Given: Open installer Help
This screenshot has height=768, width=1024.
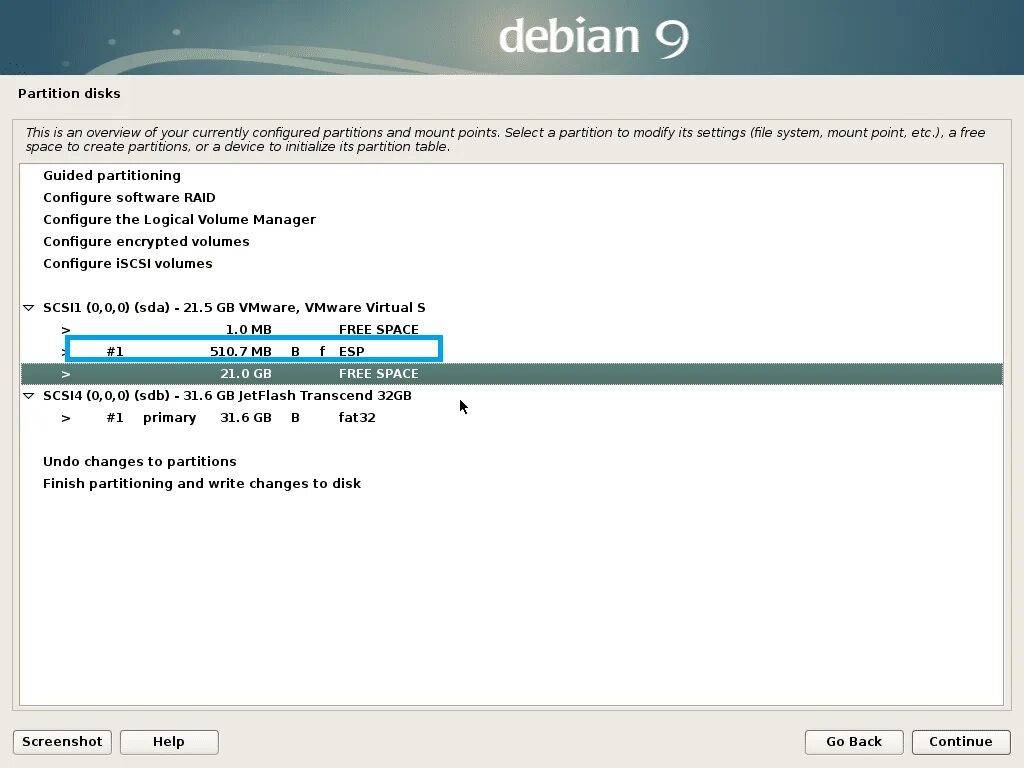Looking at the screenshot, I should 169,742.
